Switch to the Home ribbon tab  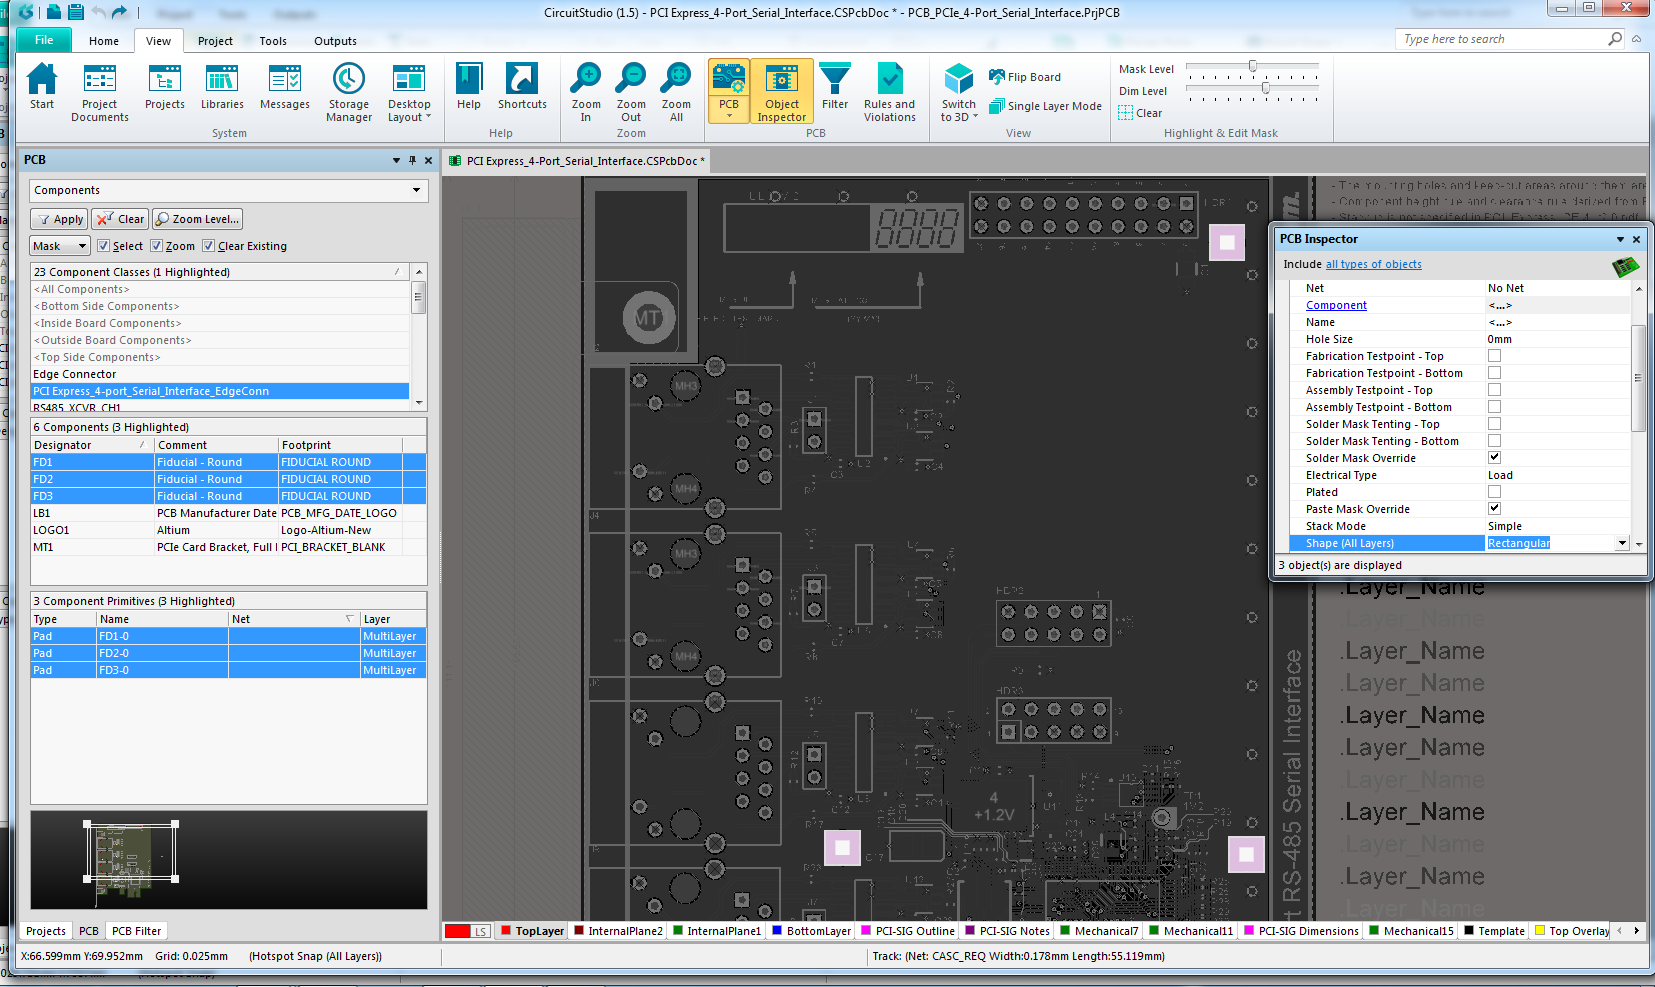[x=104, y=41]
